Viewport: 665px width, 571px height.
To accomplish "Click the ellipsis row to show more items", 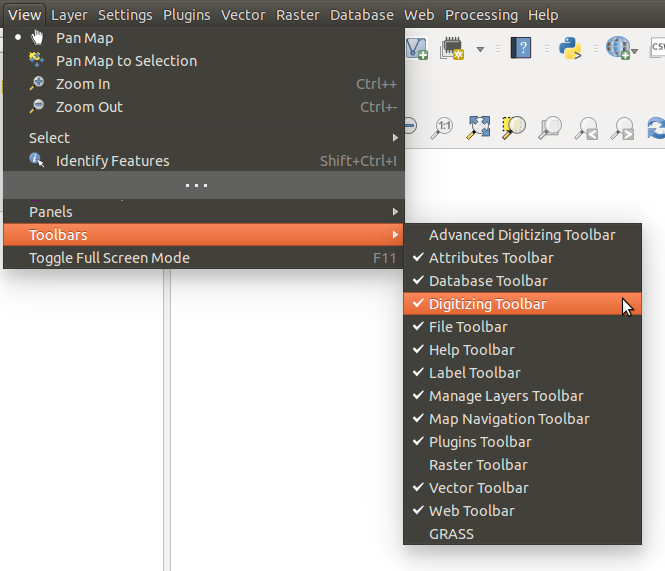I will 196,185.
